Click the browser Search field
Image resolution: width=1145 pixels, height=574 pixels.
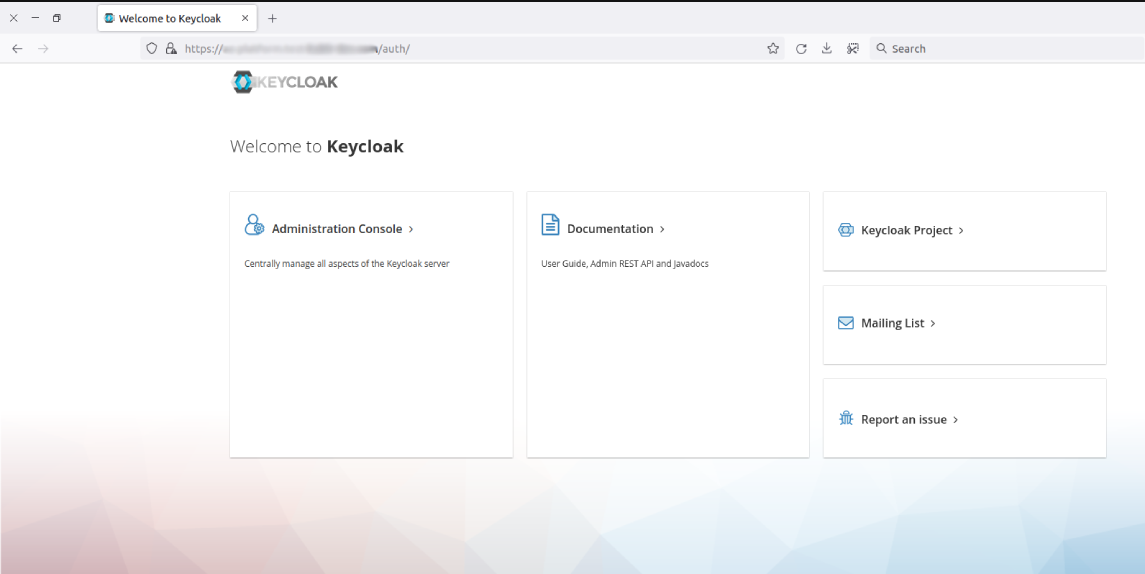tap(1008, 49)
